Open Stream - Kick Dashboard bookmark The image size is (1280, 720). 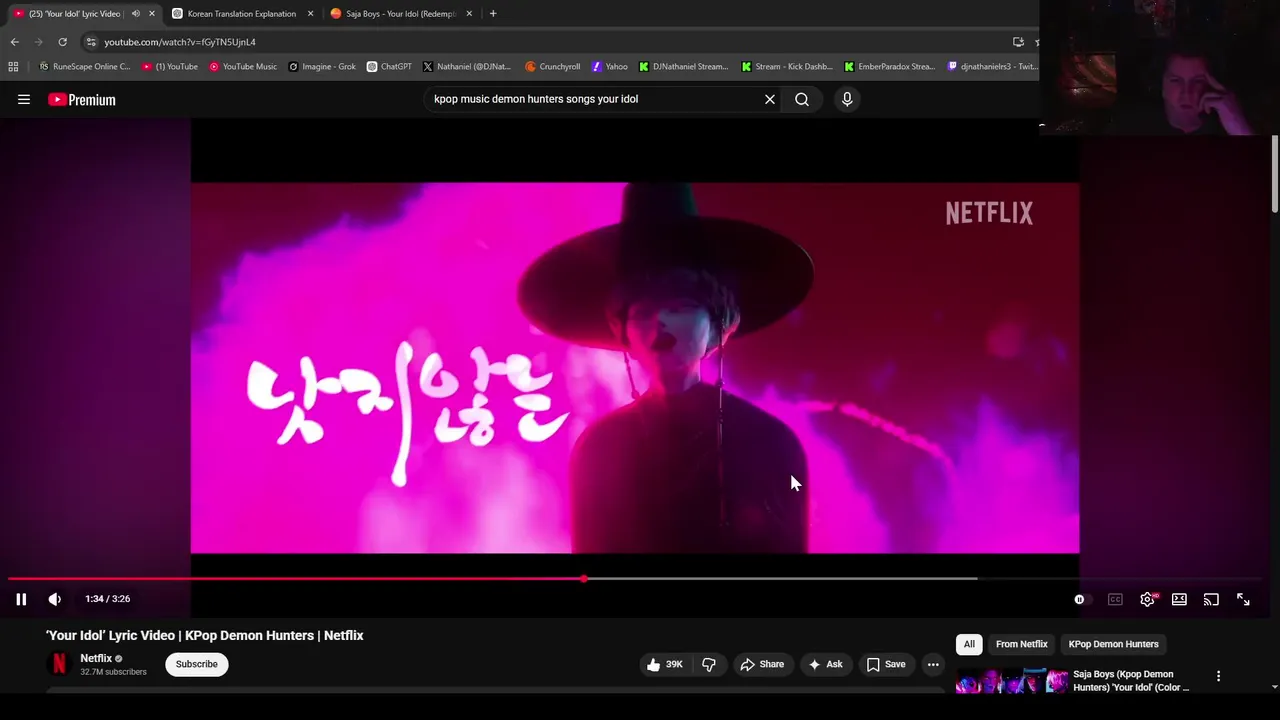pyautogui.click(x=786, y=67)
